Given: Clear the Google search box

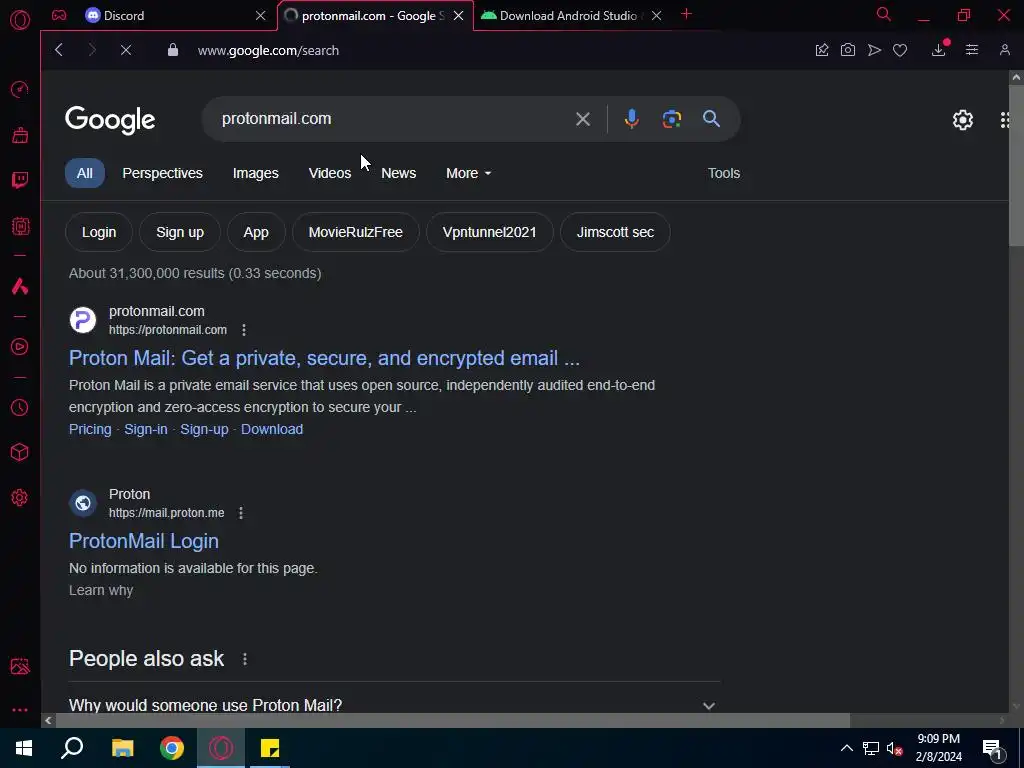Looking at the screenshot, I should point(583,119).
